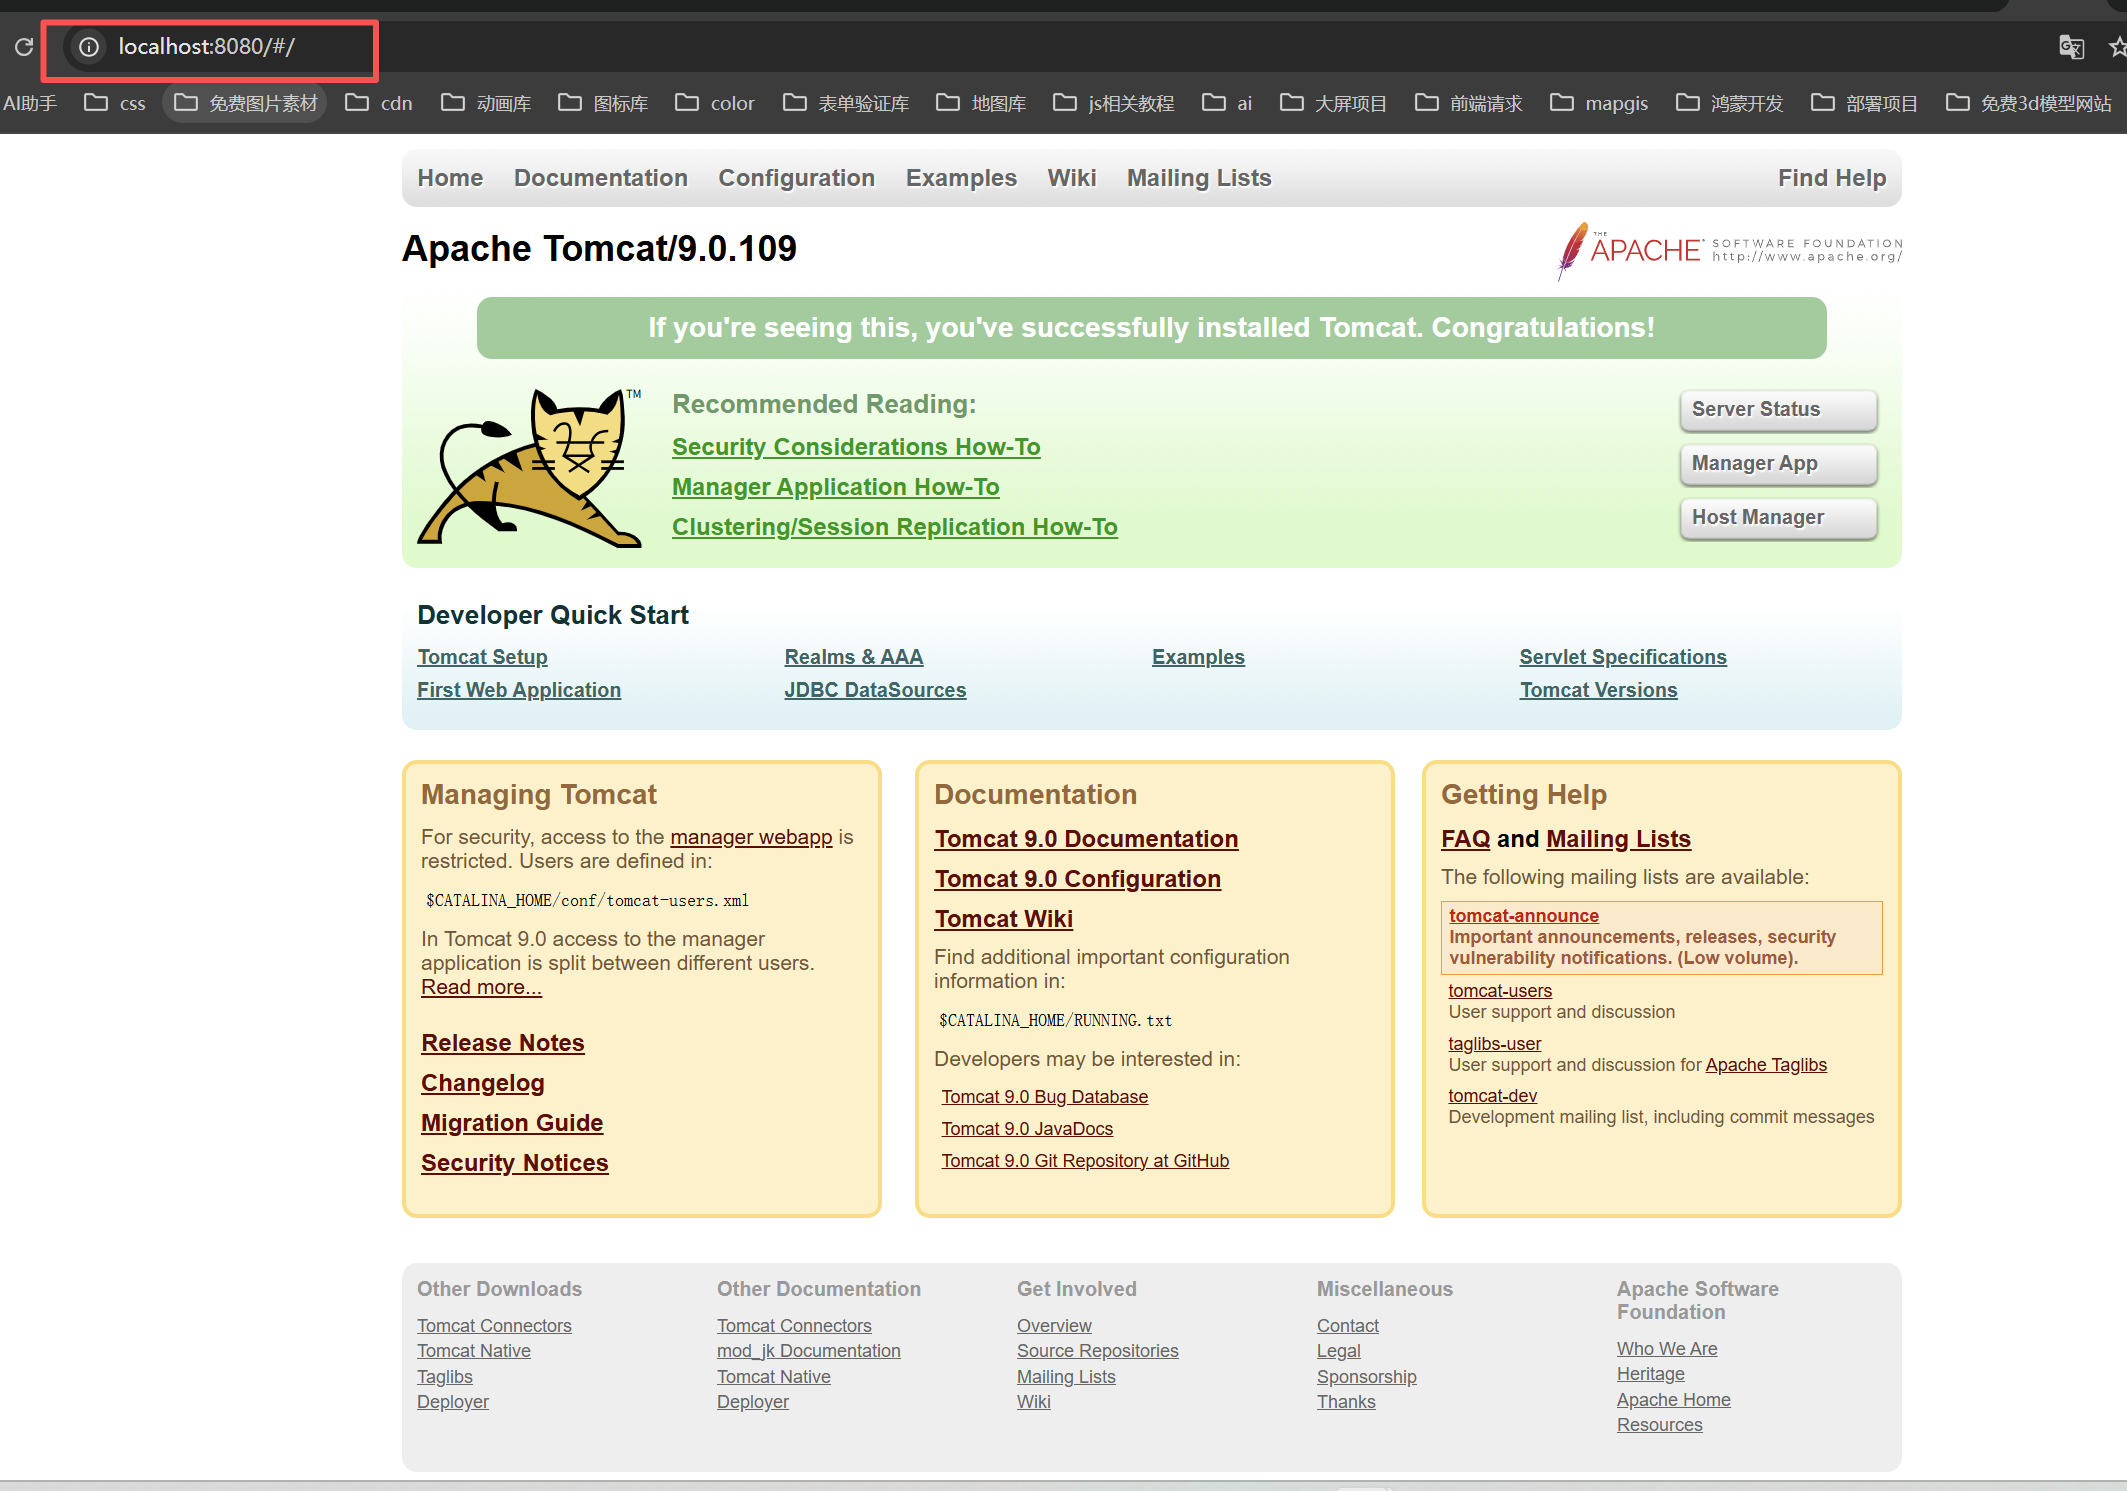
Task: Click Read more... under Managing Tomcat
Action: [x=481, y=987]
